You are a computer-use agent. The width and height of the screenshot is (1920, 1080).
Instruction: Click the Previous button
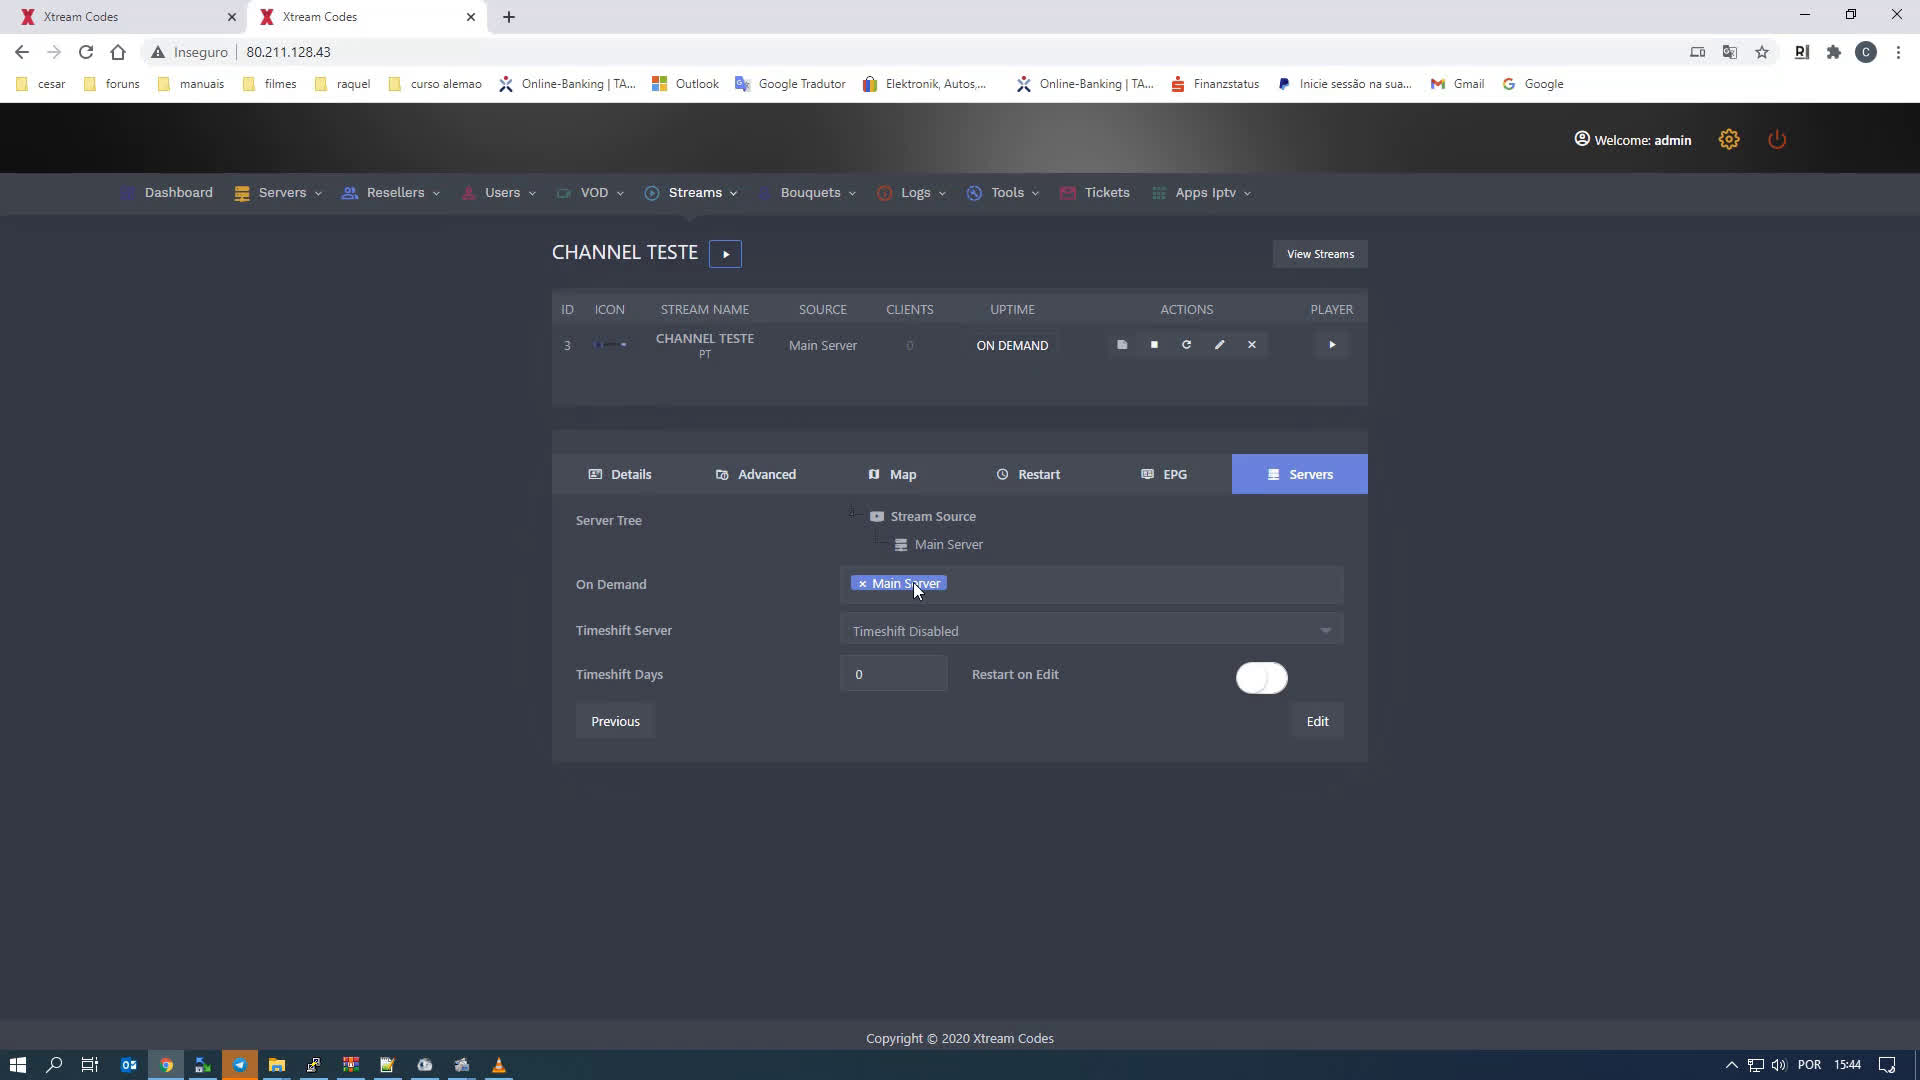(615, 721)
